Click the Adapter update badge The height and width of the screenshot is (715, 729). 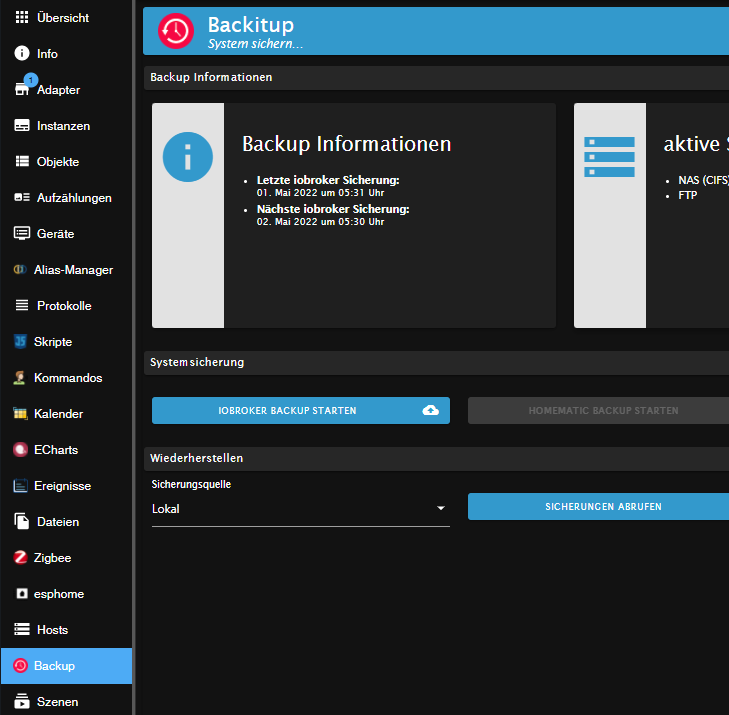pyautogui.click(x=31, y=80)
